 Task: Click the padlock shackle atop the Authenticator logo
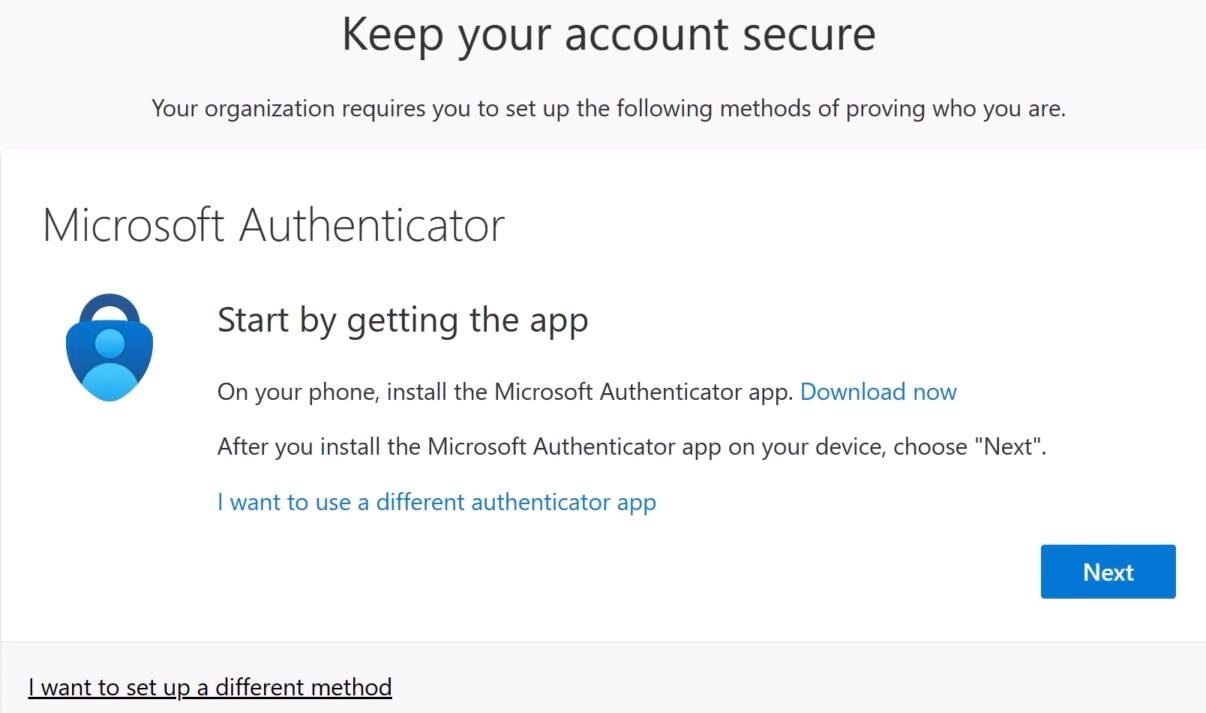click(109, 305)
